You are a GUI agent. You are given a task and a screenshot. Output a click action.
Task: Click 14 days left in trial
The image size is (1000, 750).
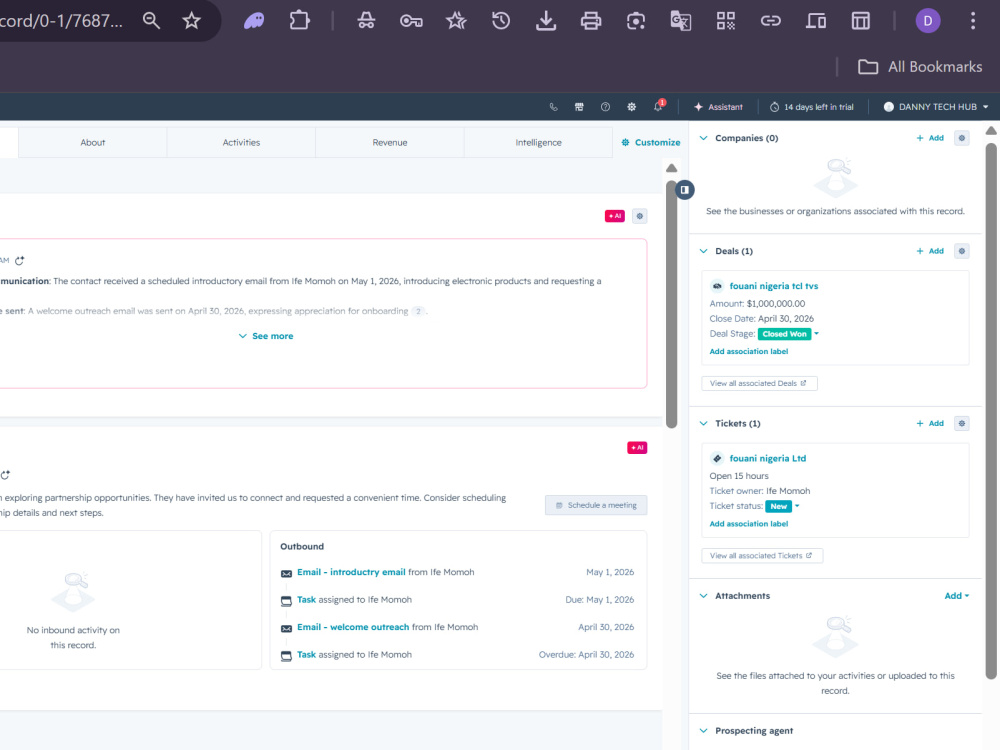[x=811, y=107]
